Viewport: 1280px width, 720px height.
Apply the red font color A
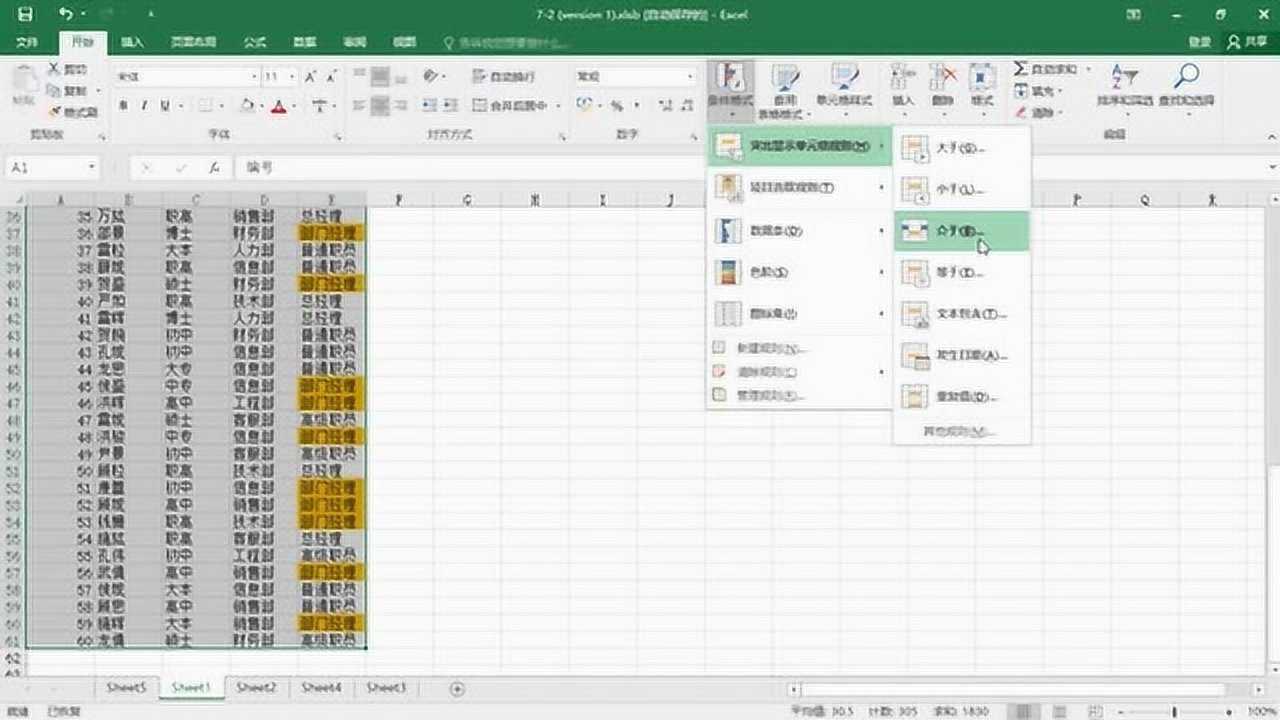(280, 105)
